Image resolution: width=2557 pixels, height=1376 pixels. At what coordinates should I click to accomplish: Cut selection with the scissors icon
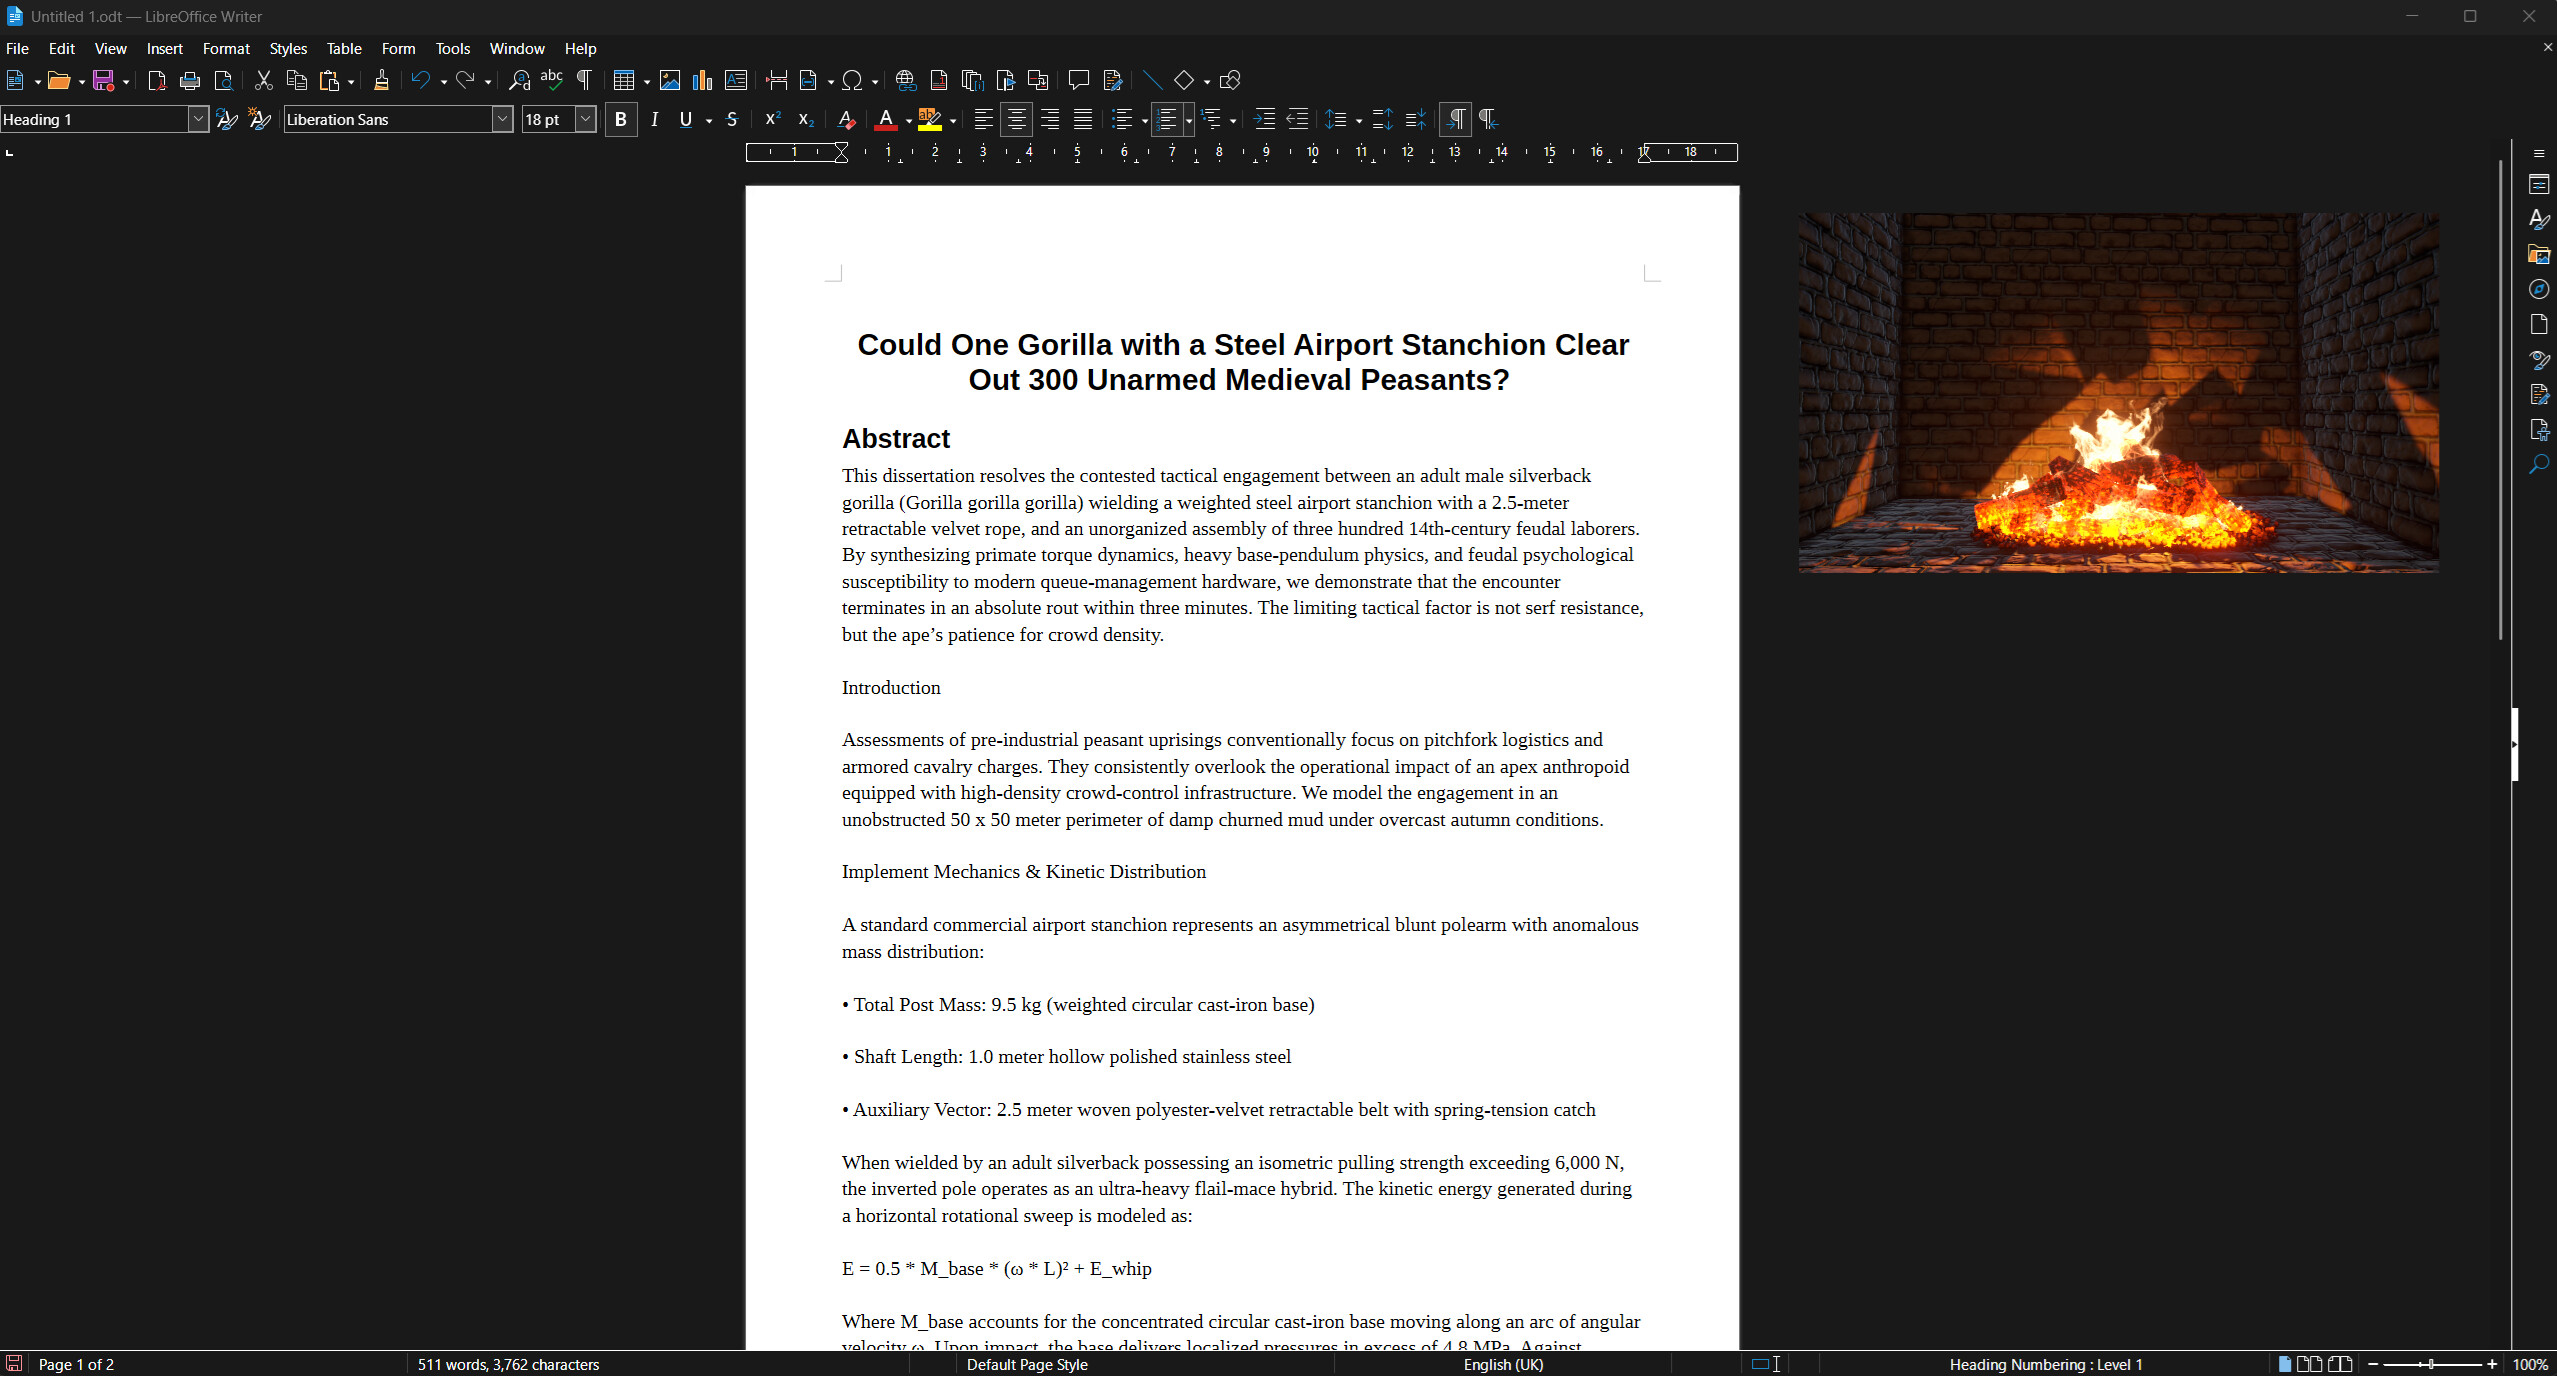[x=264, y=81]
